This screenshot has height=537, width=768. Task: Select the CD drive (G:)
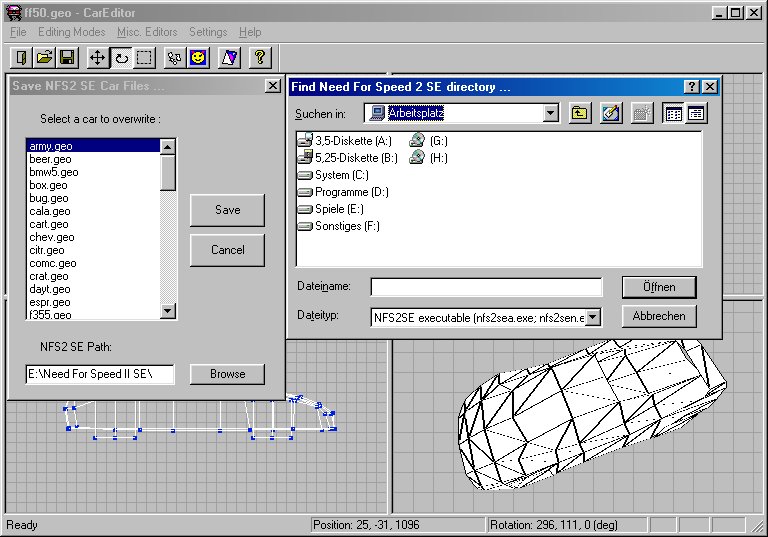pos(429,141)
